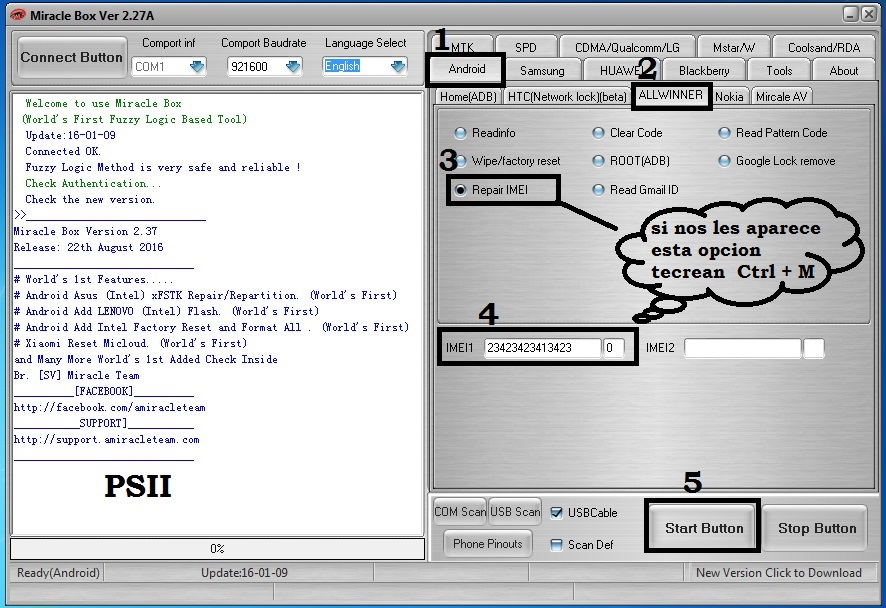Click the Connect Button
Screen dimensions: 886x608
point(72,57)
